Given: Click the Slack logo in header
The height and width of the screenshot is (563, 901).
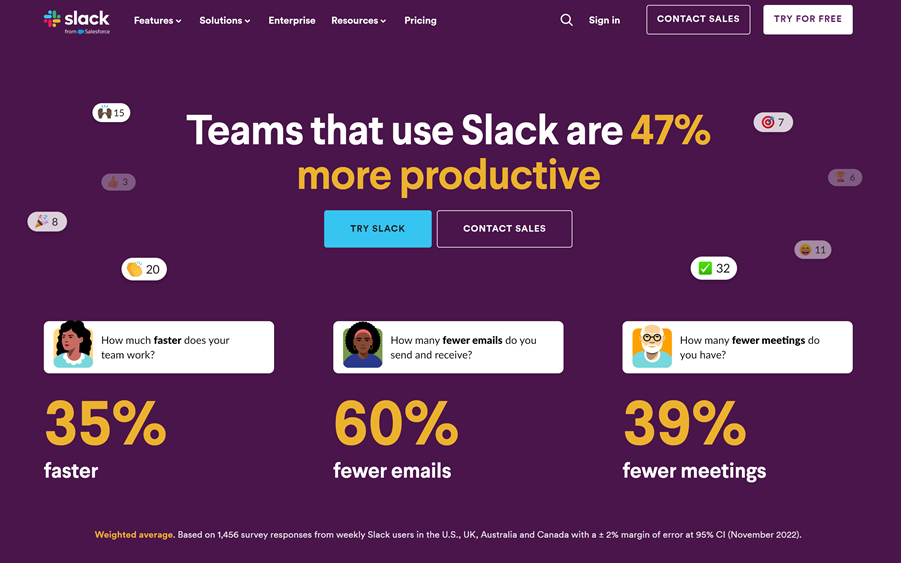Looking at the screenshot, I should pyautogui.click(x=77, y=22).
